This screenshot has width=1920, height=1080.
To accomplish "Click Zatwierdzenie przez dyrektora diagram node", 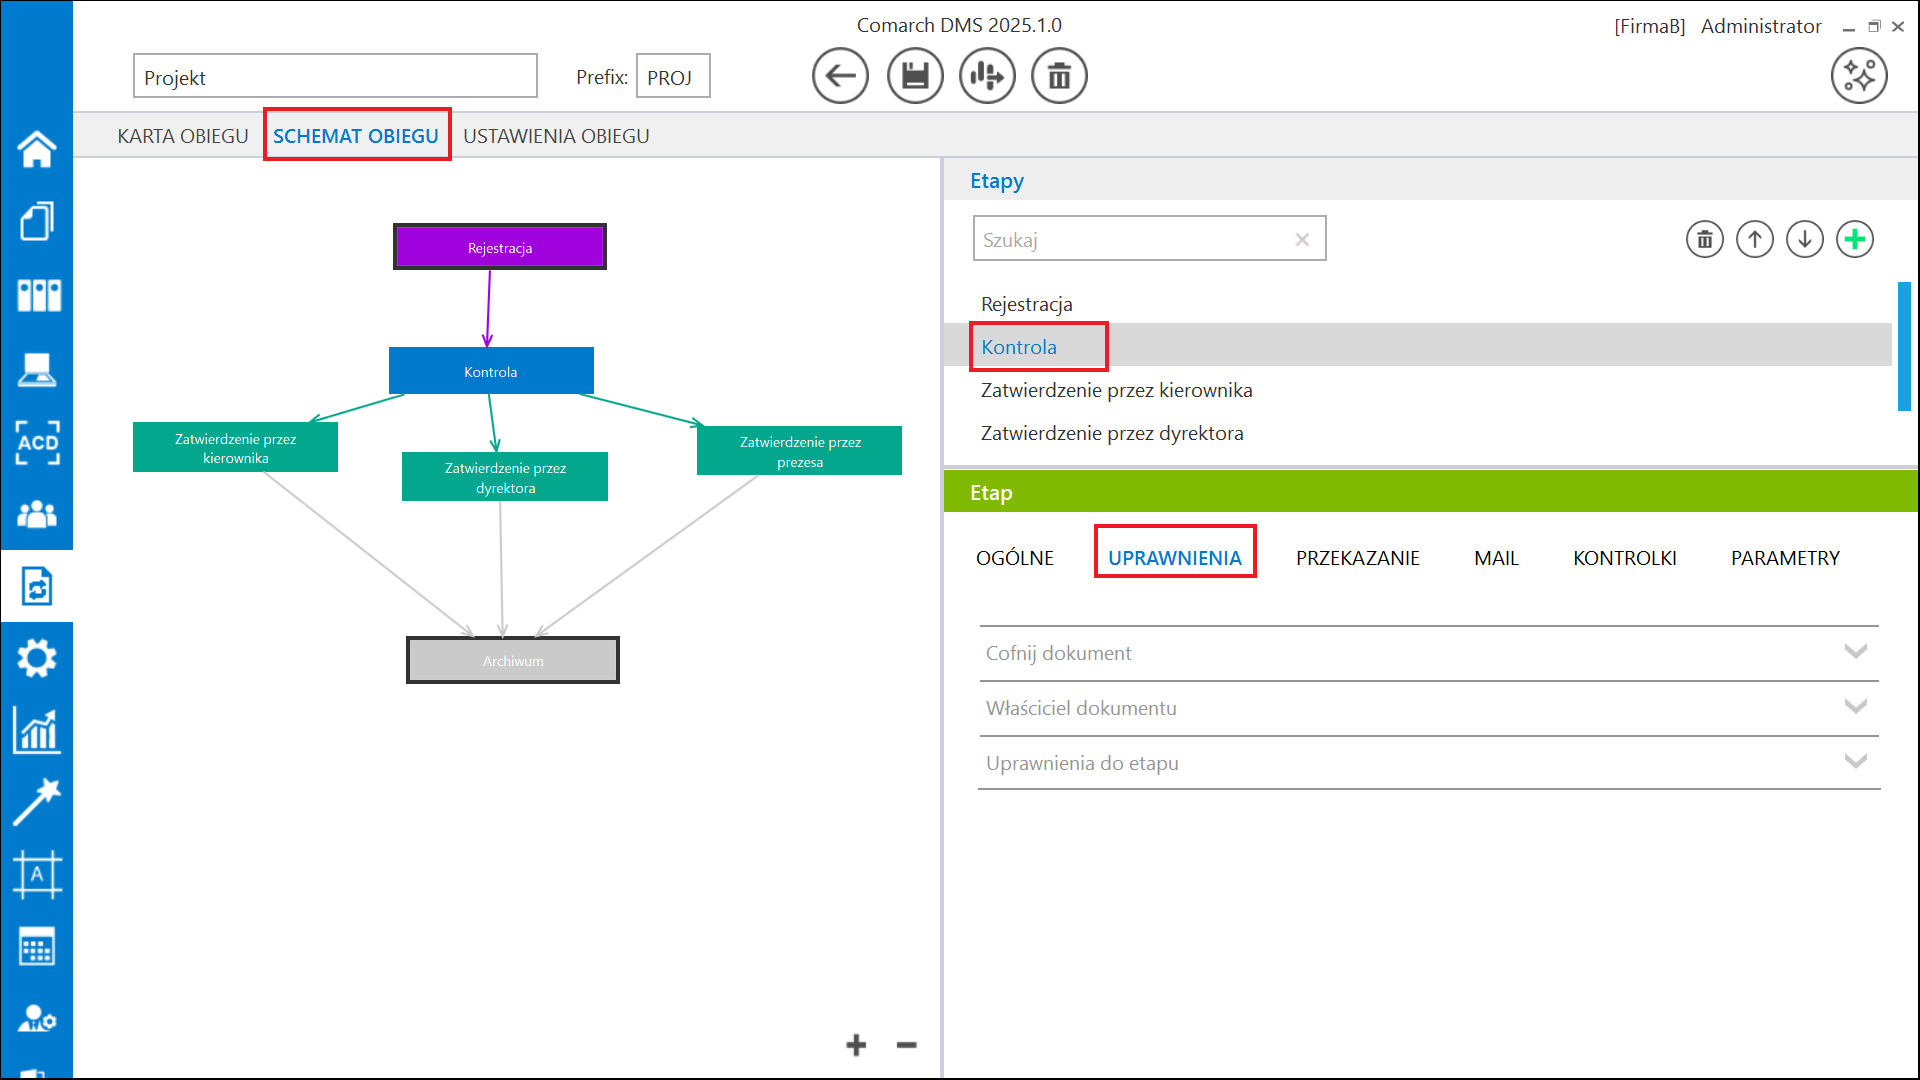I will point(505,477).
